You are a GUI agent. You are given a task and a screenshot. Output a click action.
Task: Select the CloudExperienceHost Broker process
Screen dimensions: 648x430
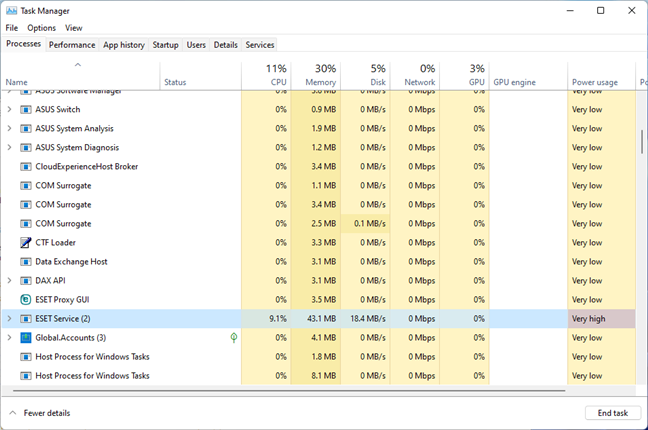pos(319,167)
